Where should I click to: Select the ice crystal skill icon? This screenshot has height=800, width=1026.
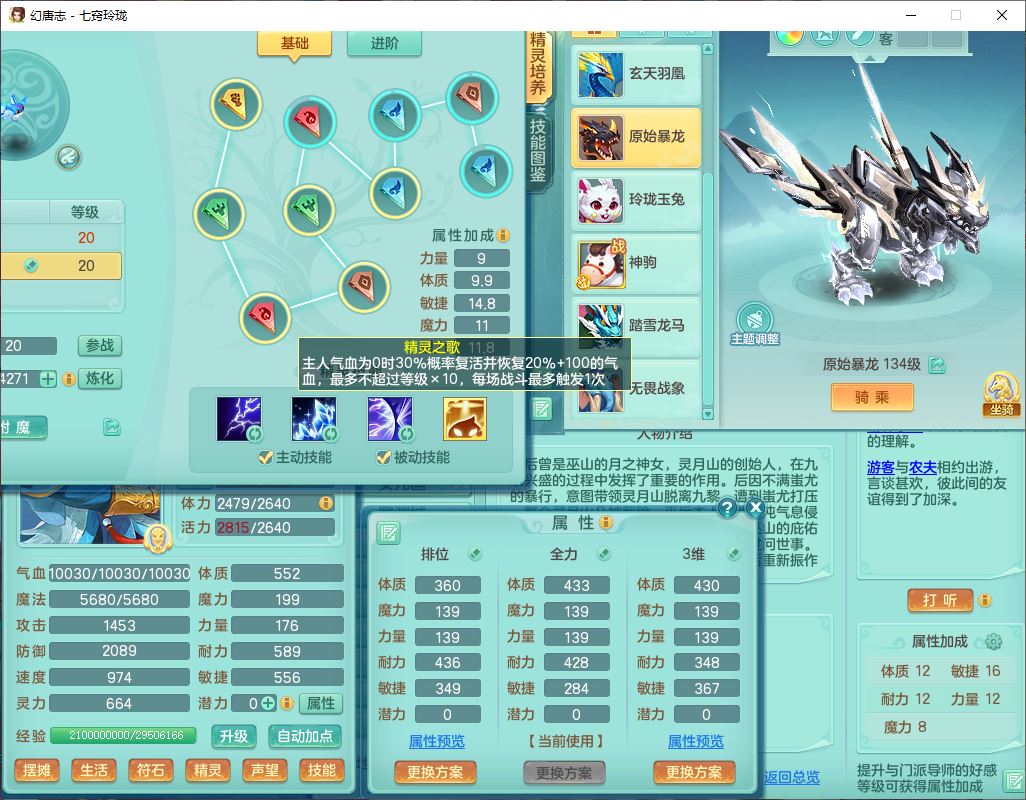click(x=314, y=419)
